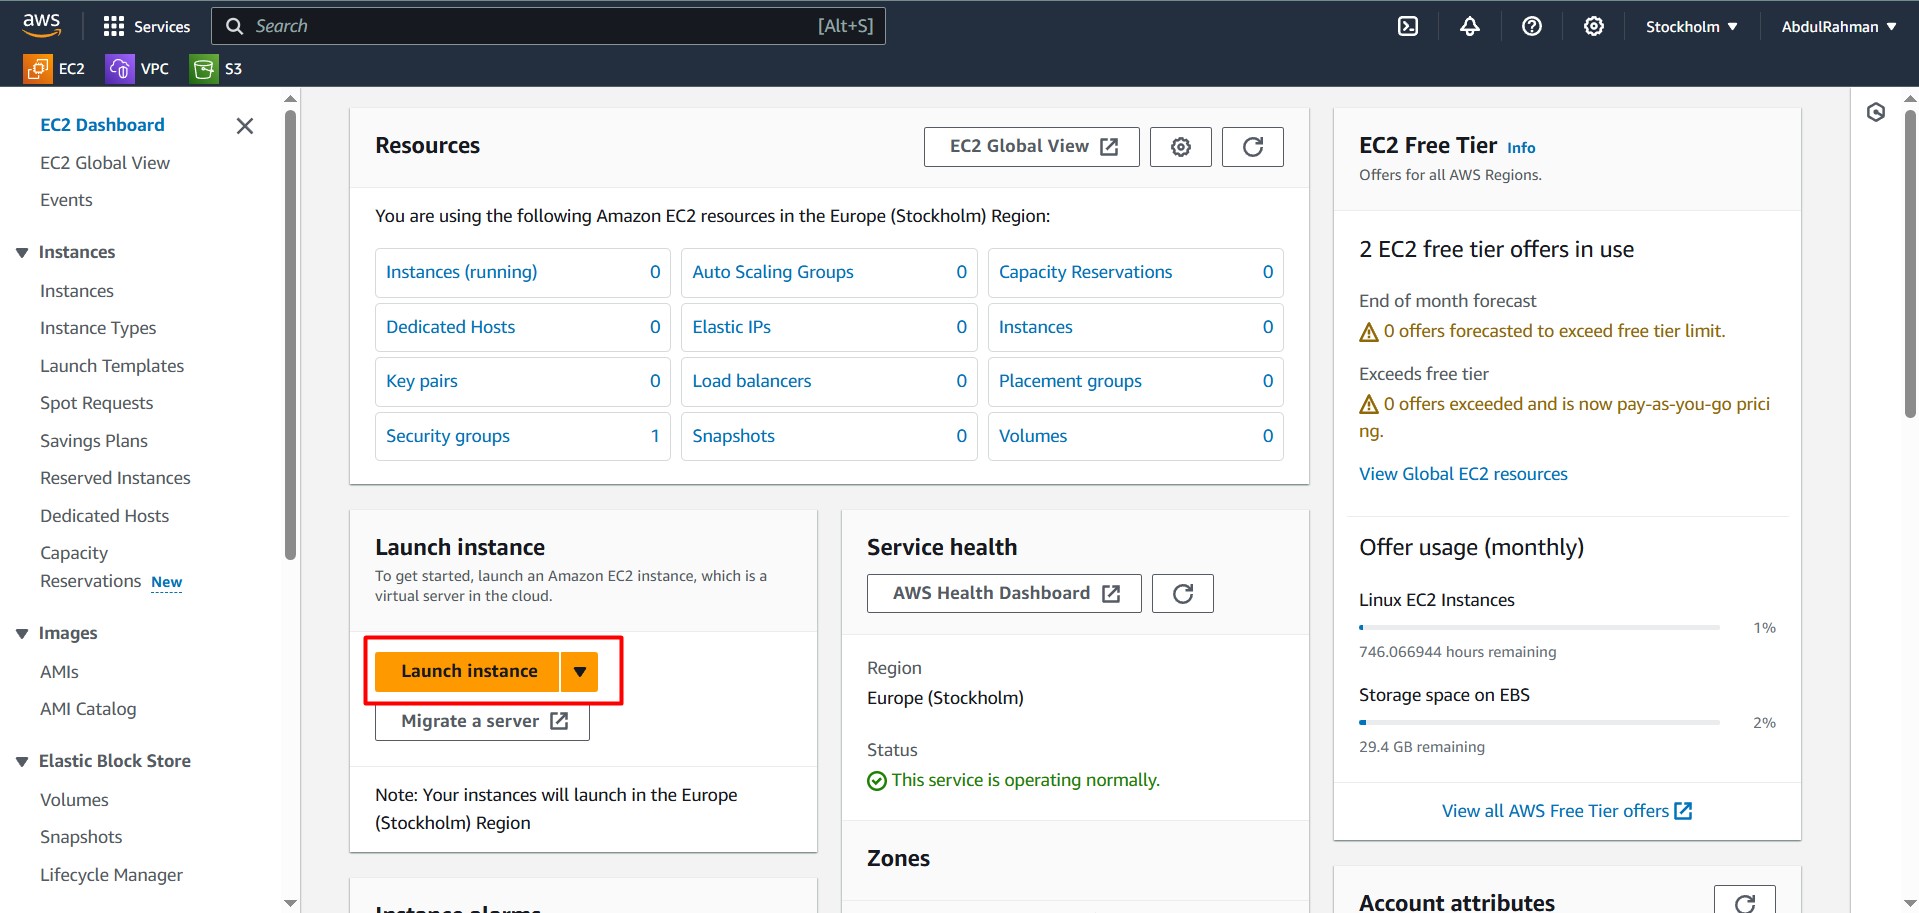The height and width of the screenshot is (913, 1919).
Task: Refresh the Account attributes panel
Action: point(1745,902)
